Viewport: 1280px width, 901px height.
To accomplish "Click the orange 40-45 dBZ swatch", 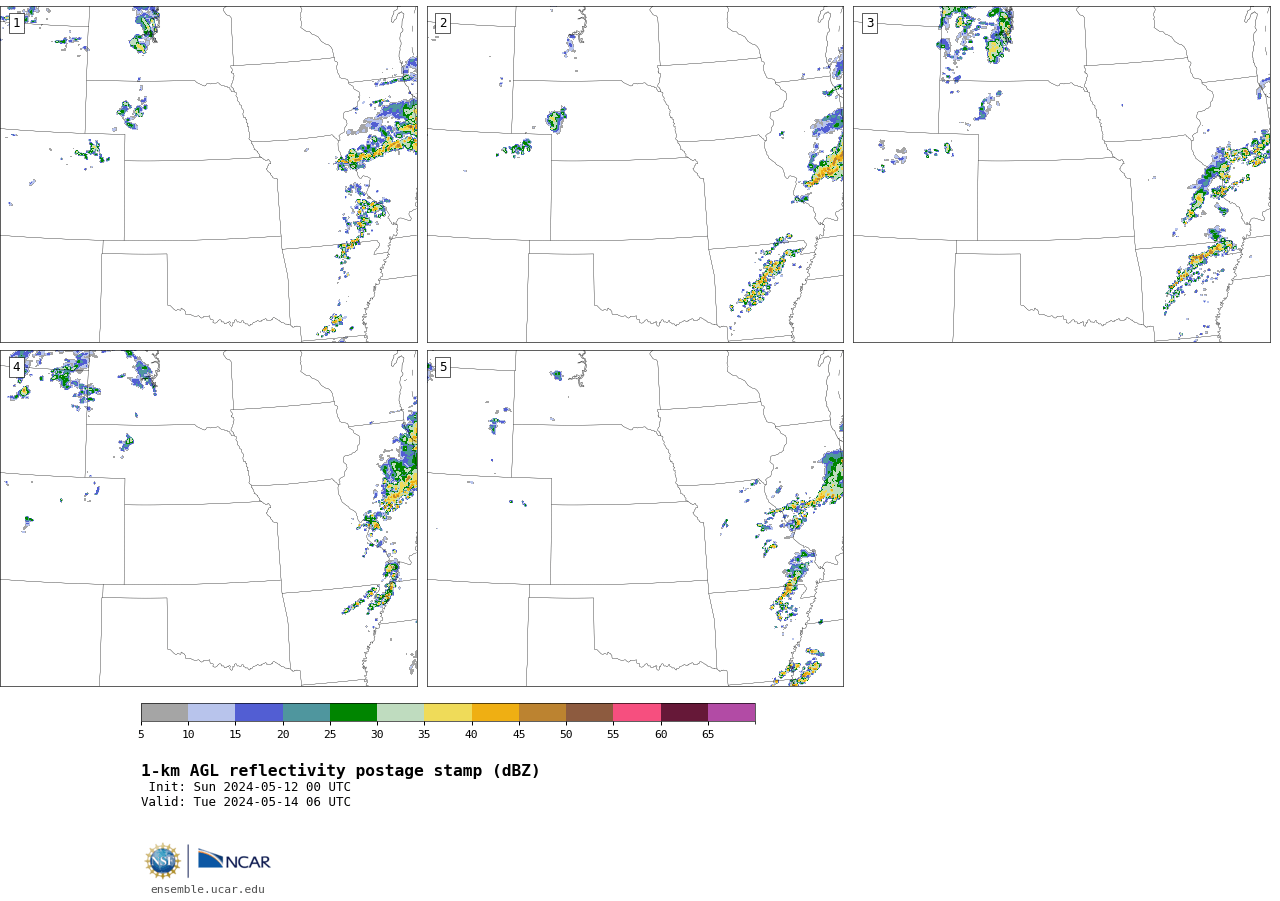I will 495,712.
